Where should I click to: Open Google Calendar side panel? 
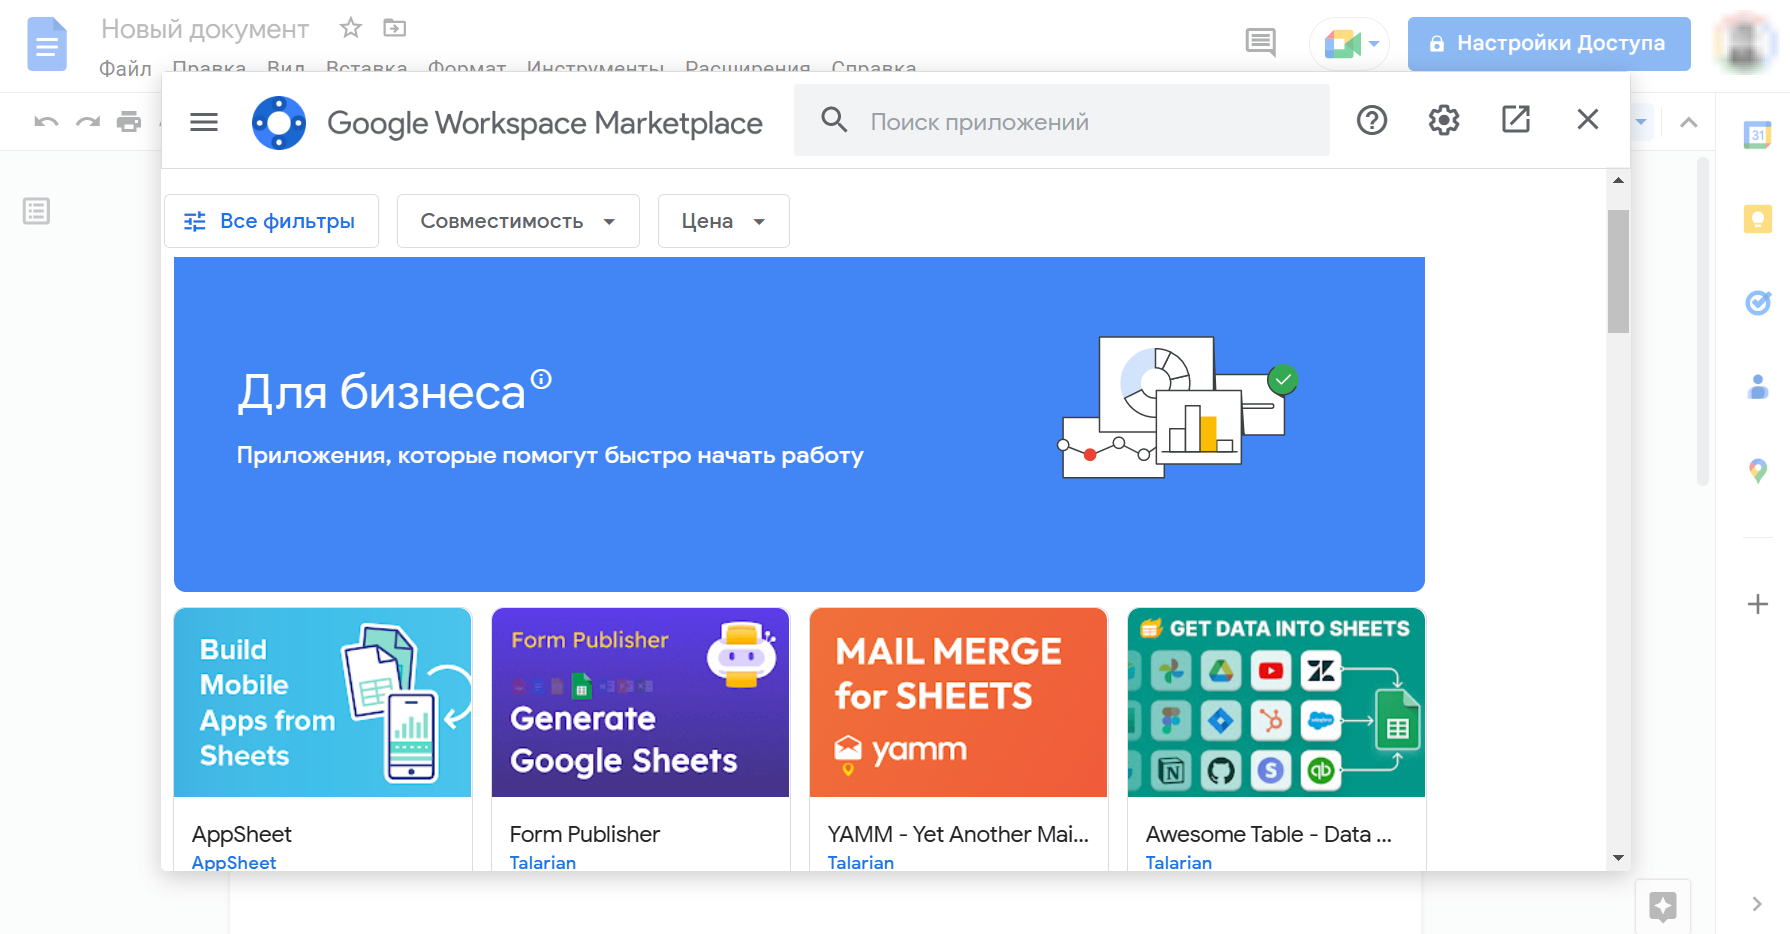pos(1757,135)
